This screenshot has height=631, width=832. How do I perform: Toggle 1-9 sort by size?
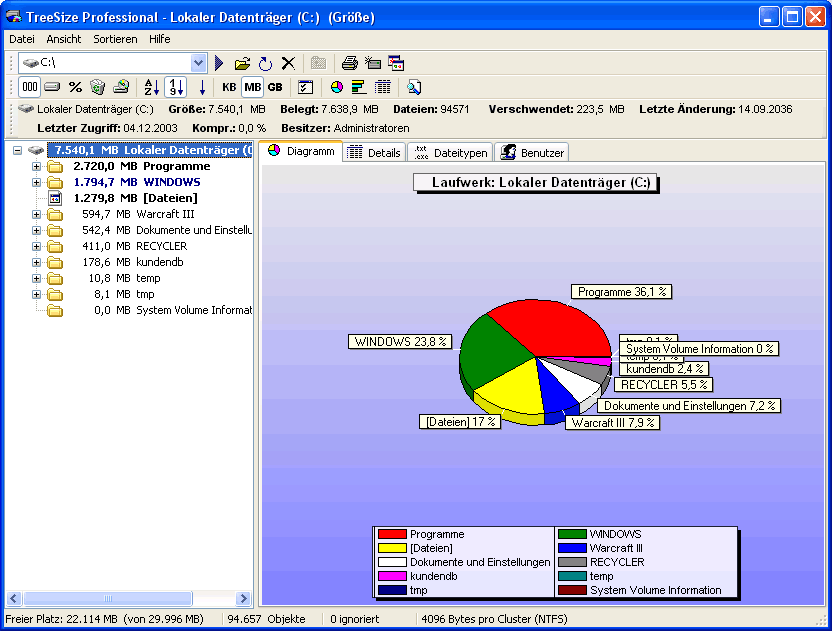[176, 87]
